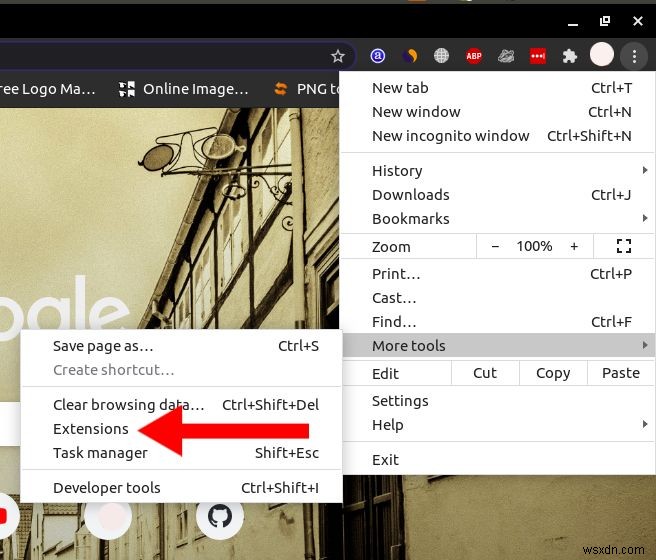This screenshot has height=560, width=656.
Task: Expand the More tools submenu
Action: [x=498, y=346]
